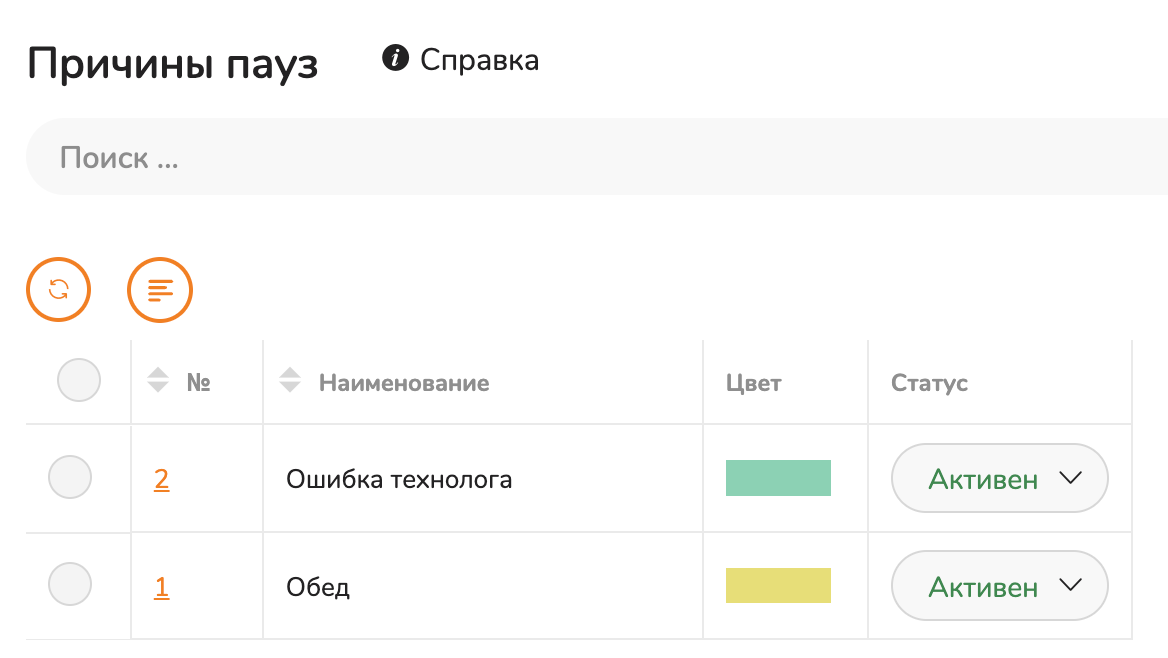This screenshot has width=1168, height=658.
Task: Open record link number 1
Action: click(162, 587)
